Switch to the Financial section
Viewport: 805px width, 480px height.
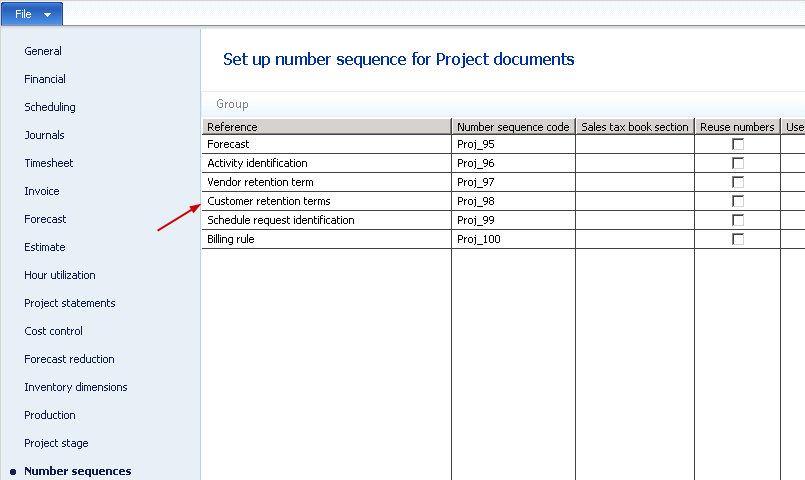point(45,79)
